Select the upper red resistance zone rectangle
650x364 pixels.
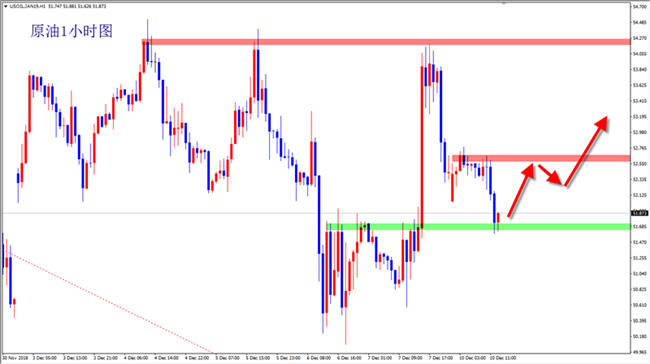pyautogui.click(x=386, y=42)
